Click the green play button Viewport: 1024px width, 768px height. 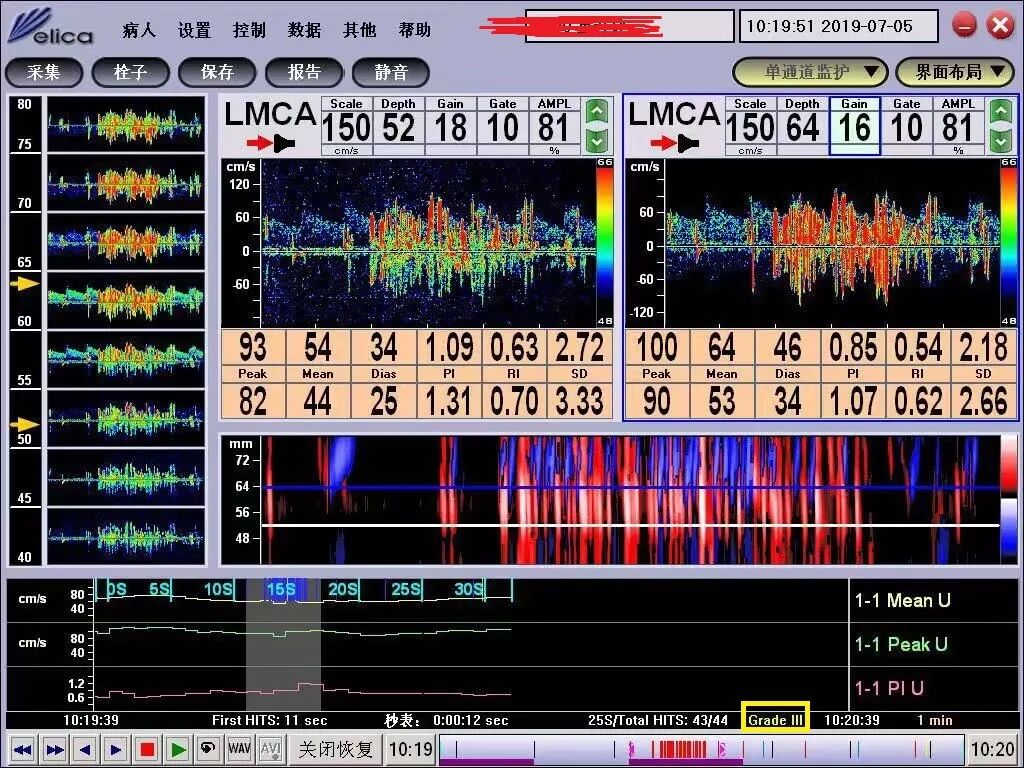point(178,748)
